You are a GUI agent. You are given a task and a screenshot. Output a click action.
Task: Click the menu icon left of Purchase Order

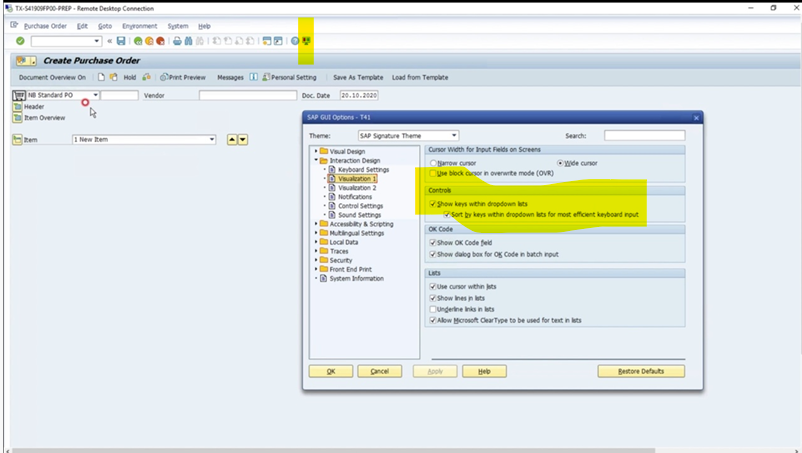[14, 25]
